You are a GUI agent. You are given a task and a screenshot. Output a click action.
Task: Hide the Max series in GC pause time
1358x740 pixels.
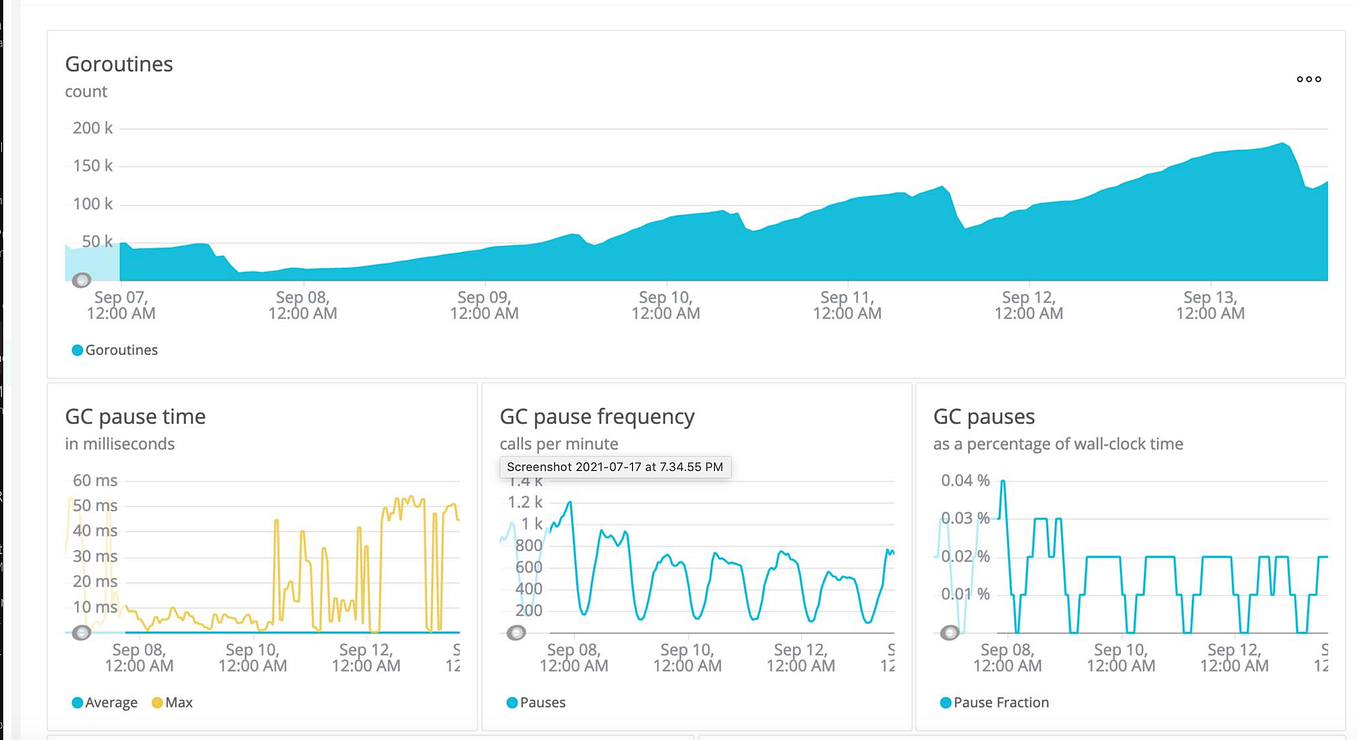[x=172, y=702]
